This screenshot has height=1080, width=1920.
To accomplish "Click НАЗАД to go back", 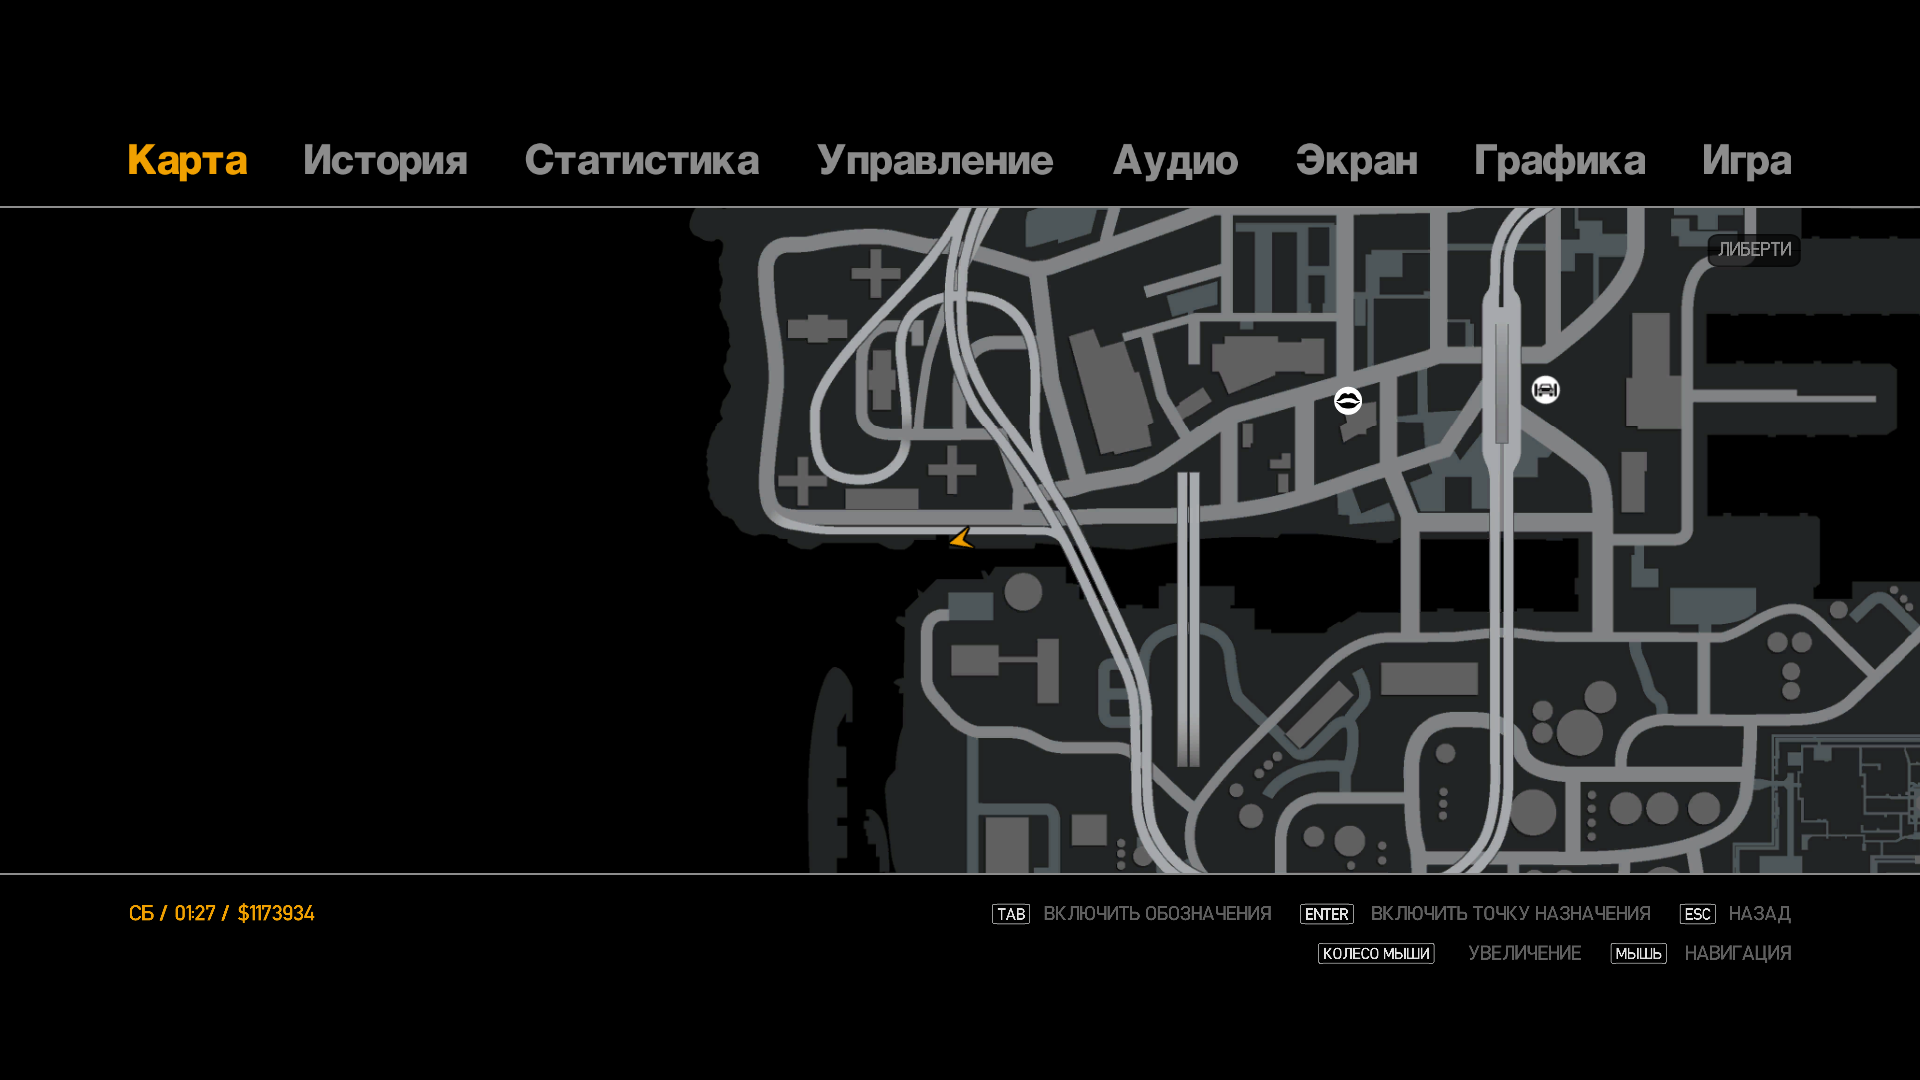I will coord(1759,914).
